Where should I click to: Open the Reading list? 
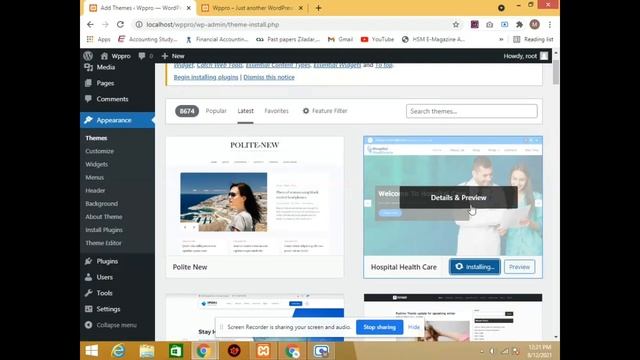pyautogui.click(x=533, y=39)
